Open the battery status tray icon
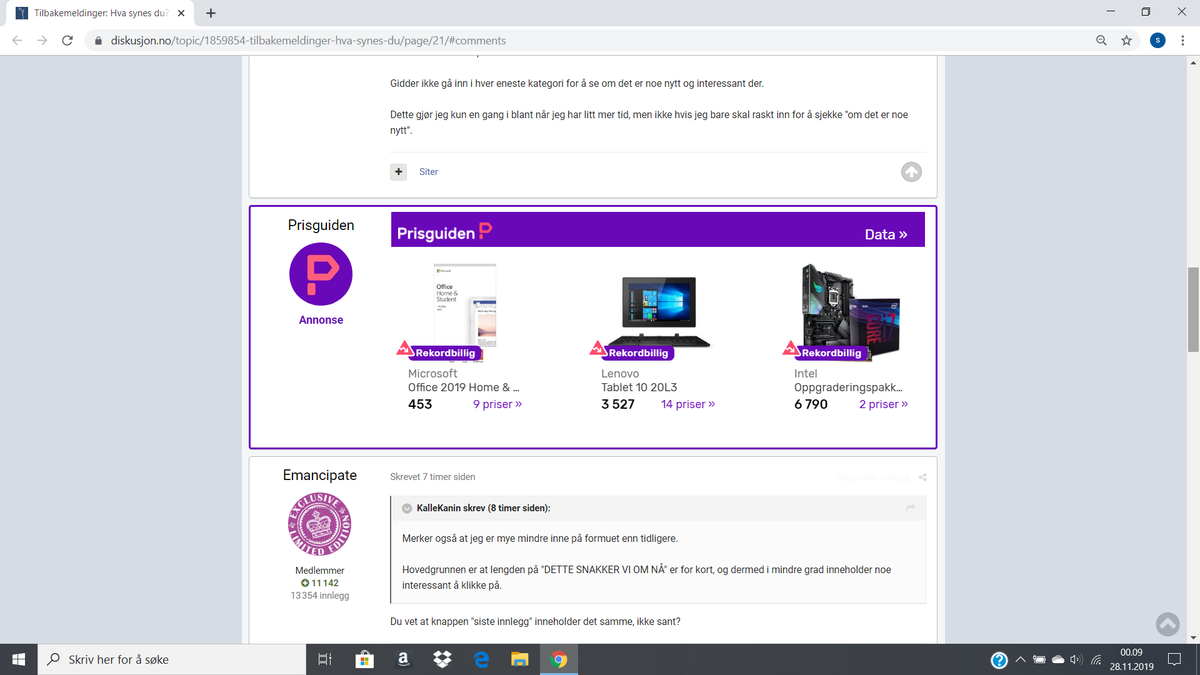The width and height of the screenshot is (1200, 675). pos(1040,660)
